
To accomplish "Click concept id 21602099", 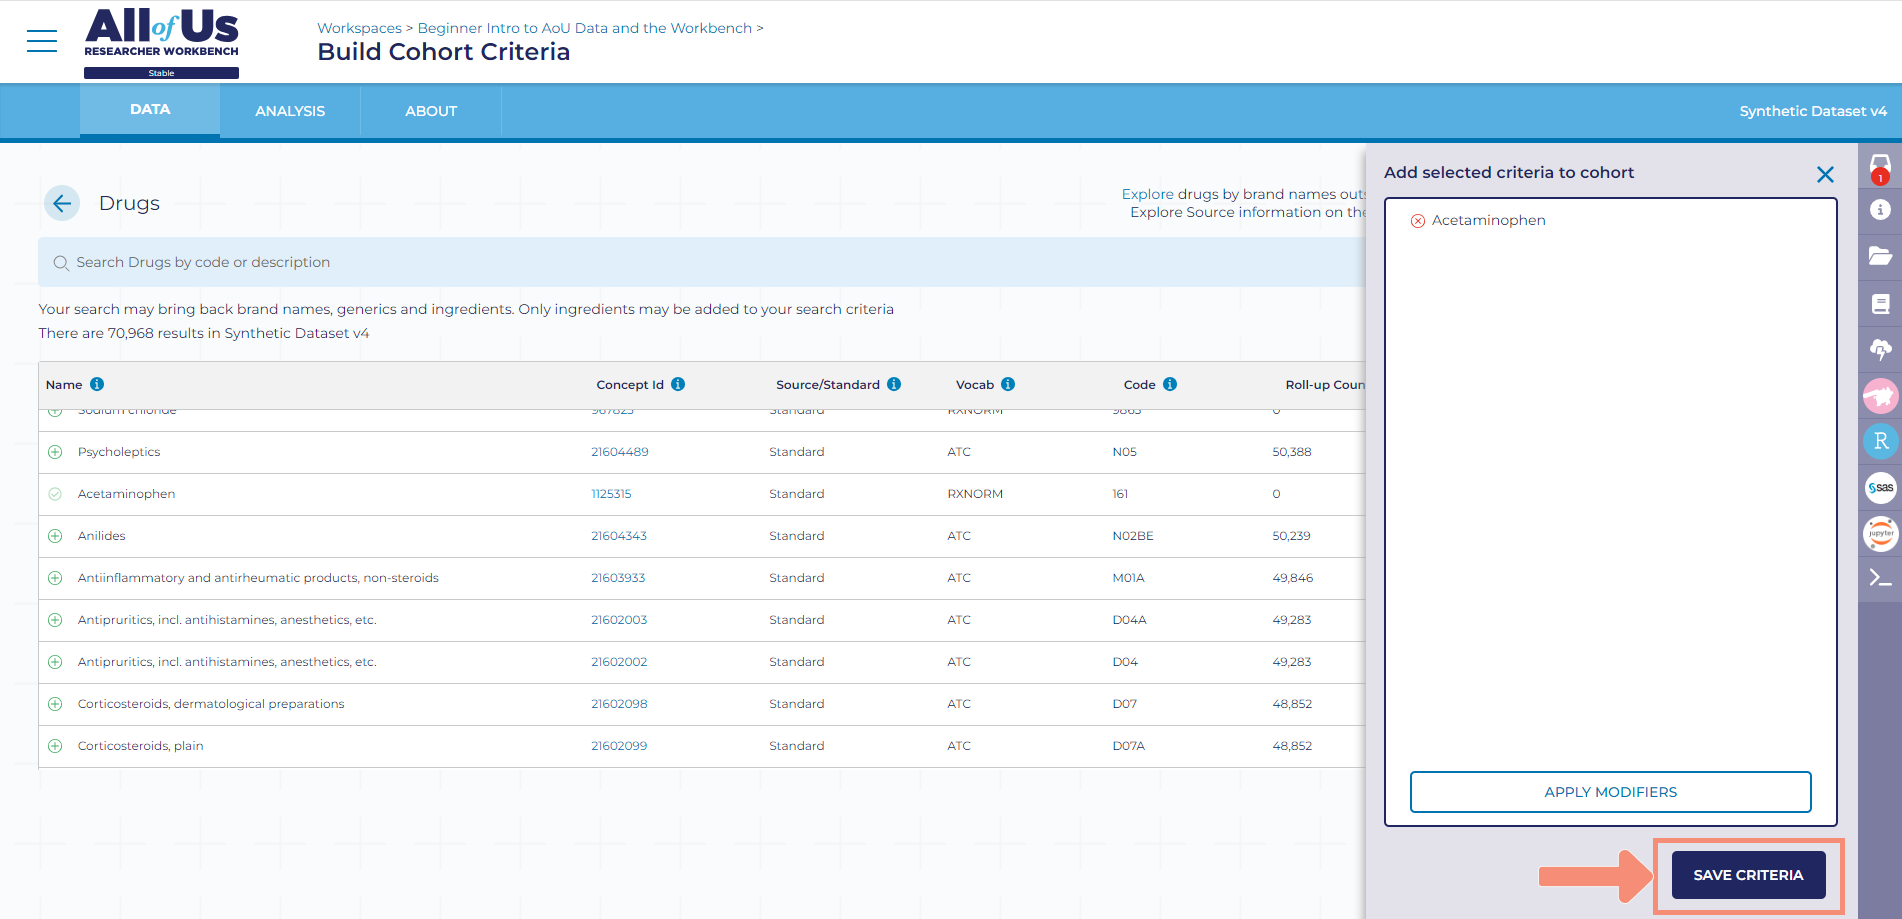I will tap(619, 746).
